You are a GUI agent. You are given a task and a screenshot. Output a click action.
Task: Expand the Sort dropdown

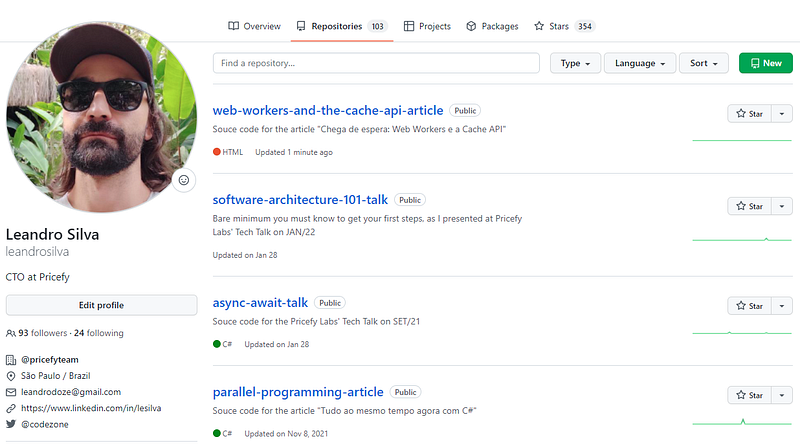pos(705,63)
